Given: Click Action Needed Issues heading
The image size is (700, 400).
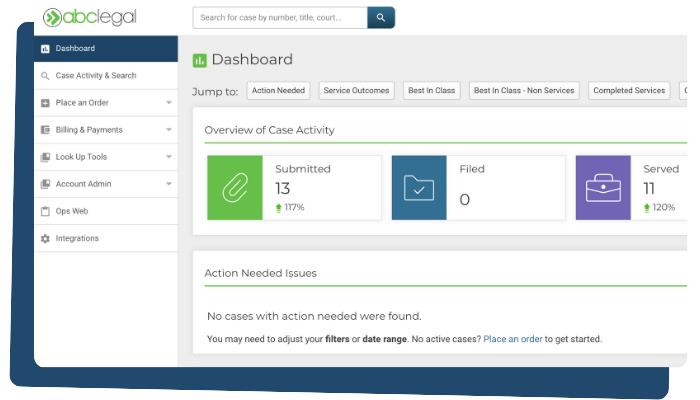Looking at the screenshot, I should [260, 273].
